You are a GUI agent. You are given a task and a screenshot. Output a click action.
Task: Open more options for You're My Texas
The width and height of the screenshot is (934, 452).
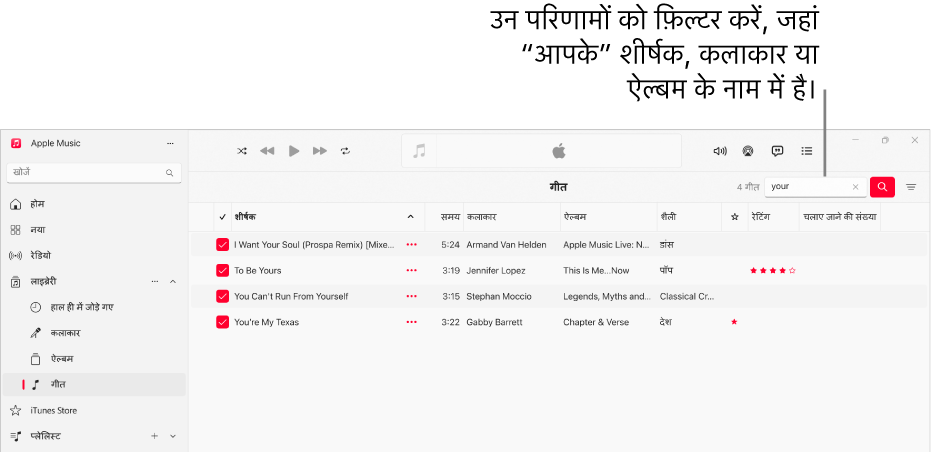[411, 322]
